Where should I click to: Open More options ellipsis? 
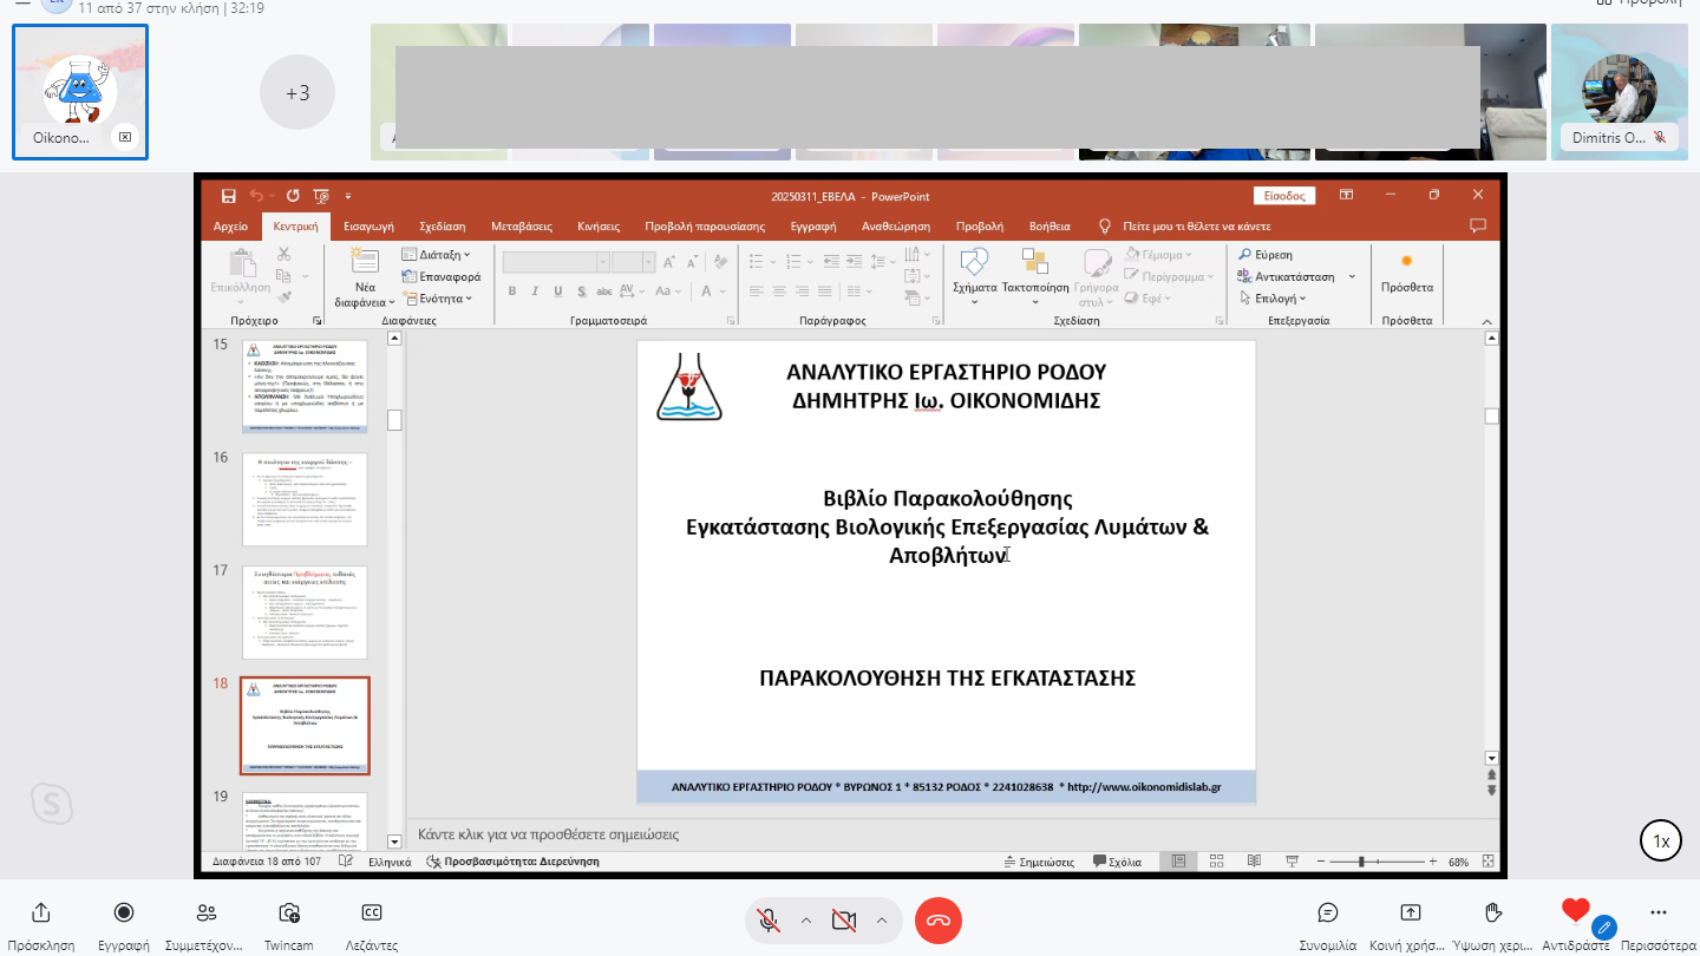point(1658,912)
